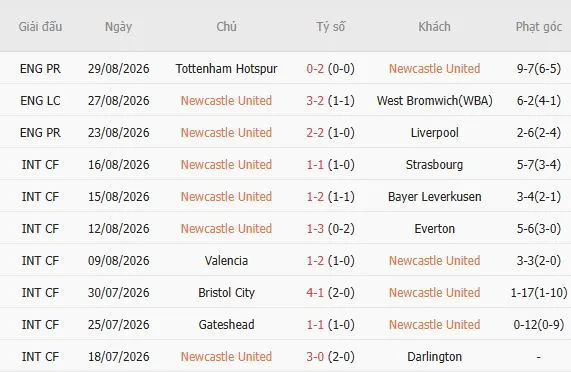The height and width of the screenshot is (372, 571).
Task: Open the Liverpool team link
Action: (434, 132)
